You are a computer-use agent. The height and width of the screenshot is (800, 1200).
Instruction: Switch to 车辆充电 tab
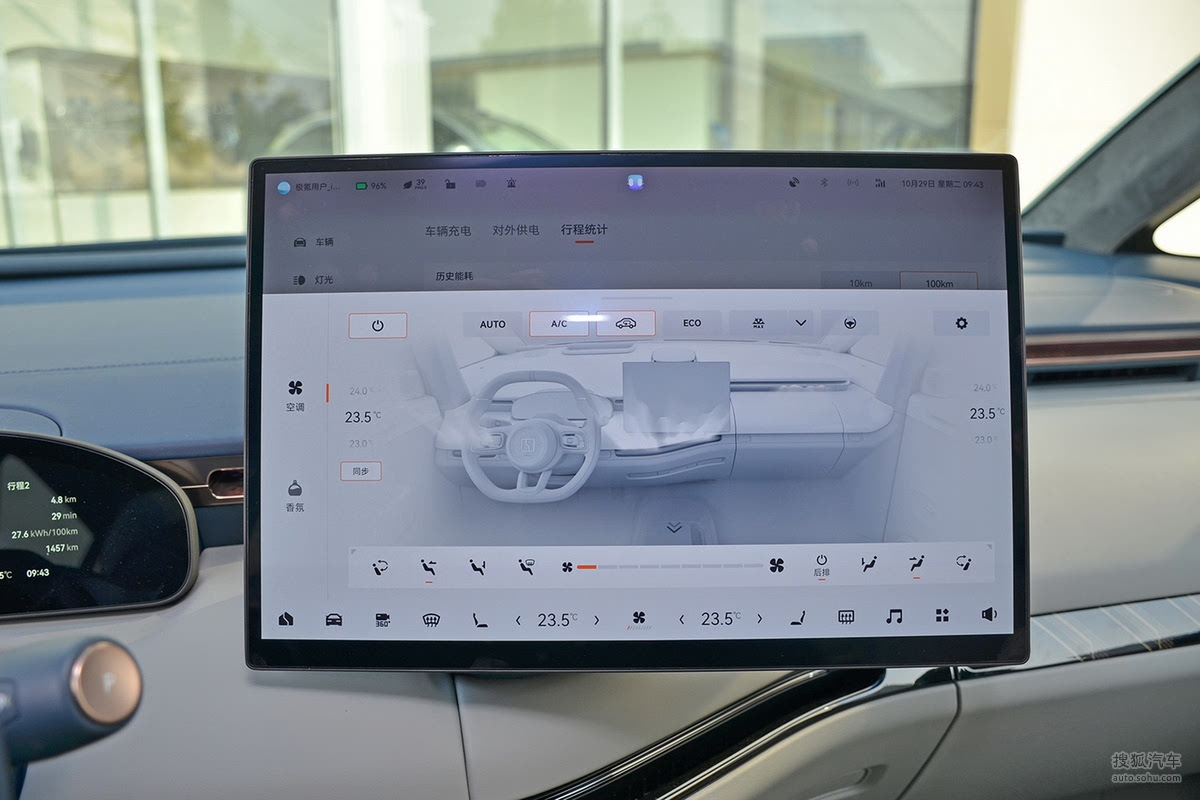click(447, 230)
